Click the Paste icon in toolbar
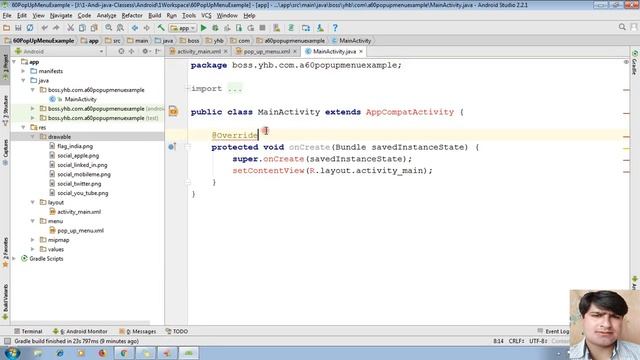Viewport: 640px width, 360px height. click(x=94, y=28)
